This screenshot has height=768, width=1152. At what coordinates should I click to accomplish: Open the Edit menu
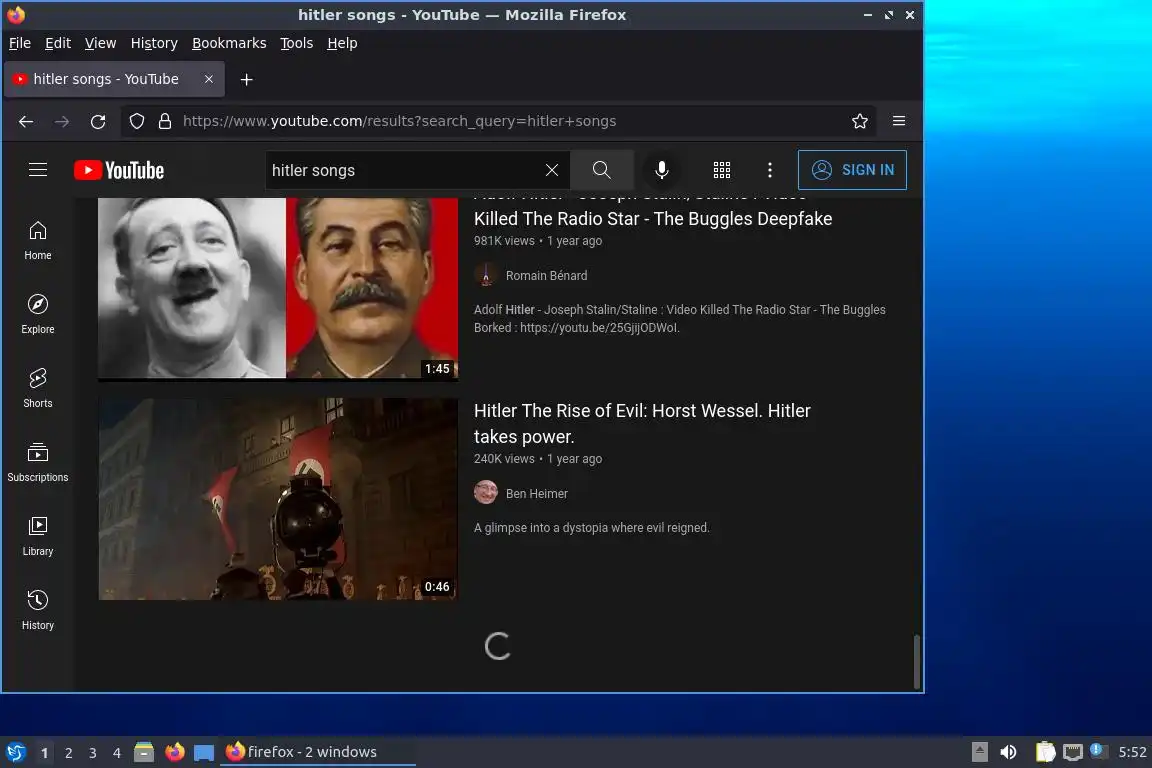click(58, 43)
